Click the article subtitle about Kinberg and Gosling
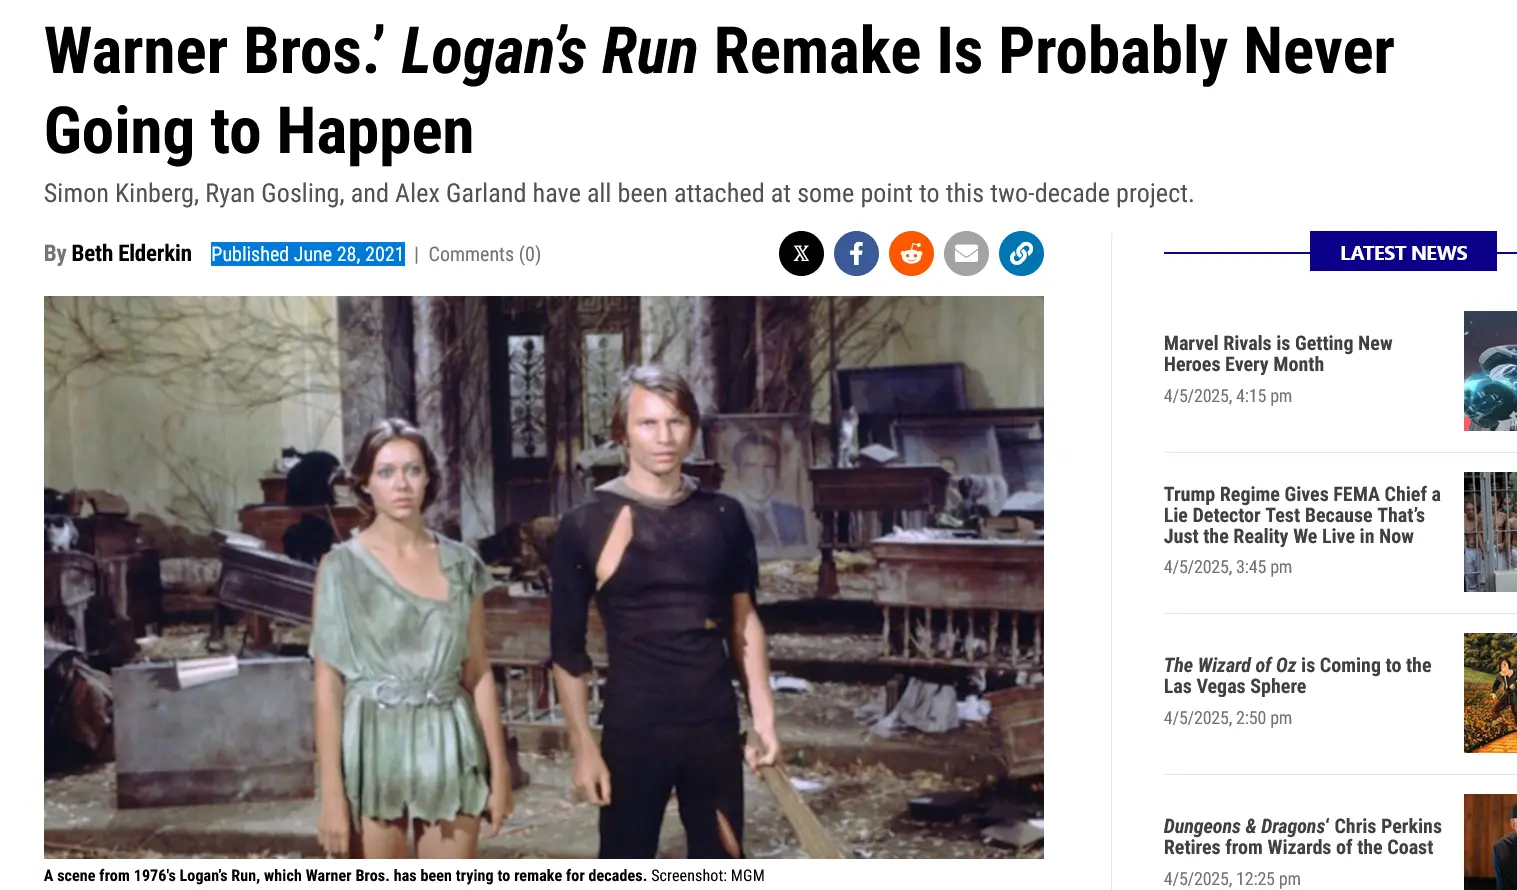The image size is (1517, 890). (x=619, y=193)
